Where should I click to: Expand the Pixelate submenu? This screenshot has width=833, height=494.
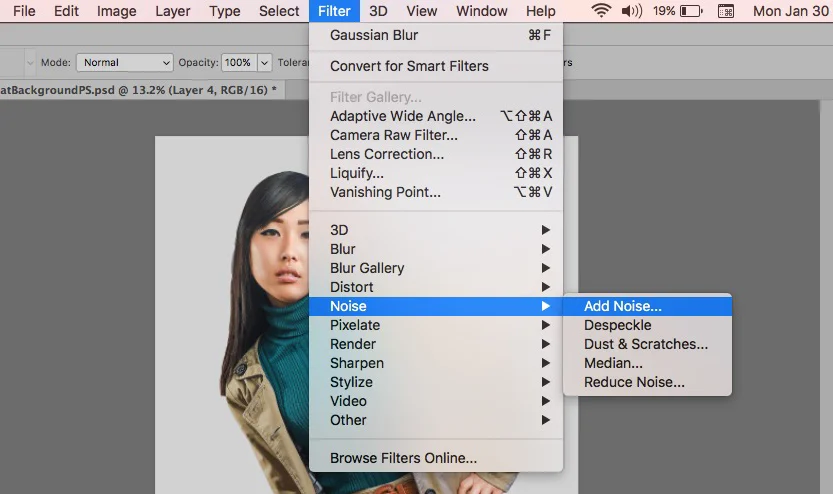436,325
